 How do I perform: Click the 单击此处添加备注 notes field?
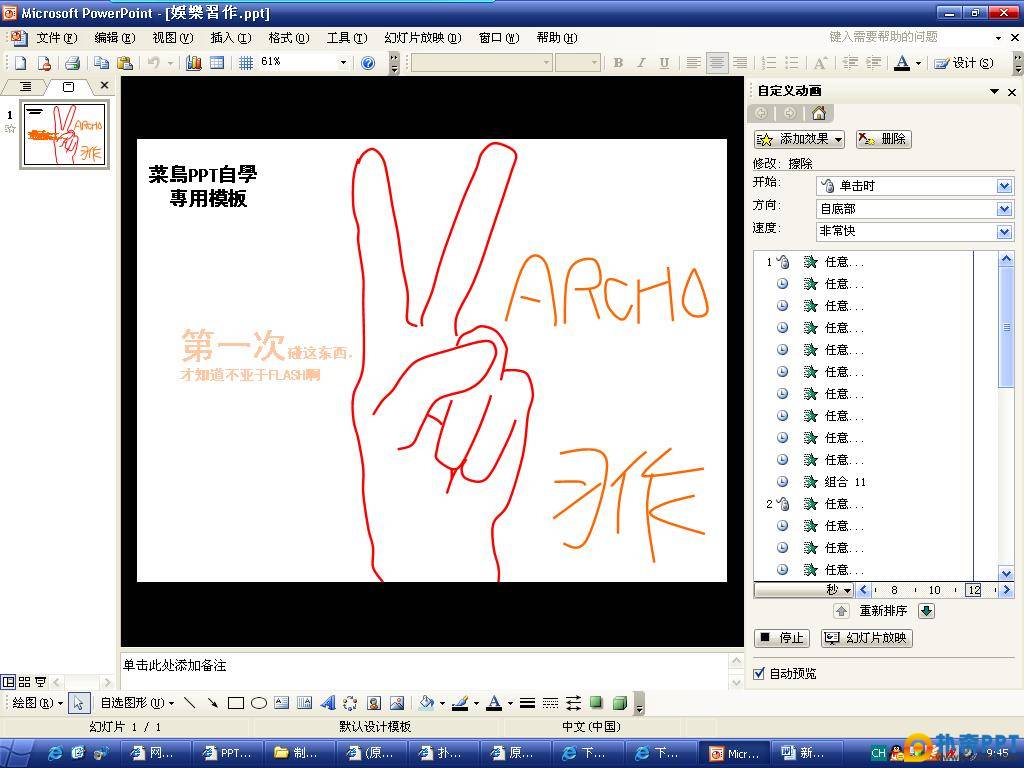424,670
